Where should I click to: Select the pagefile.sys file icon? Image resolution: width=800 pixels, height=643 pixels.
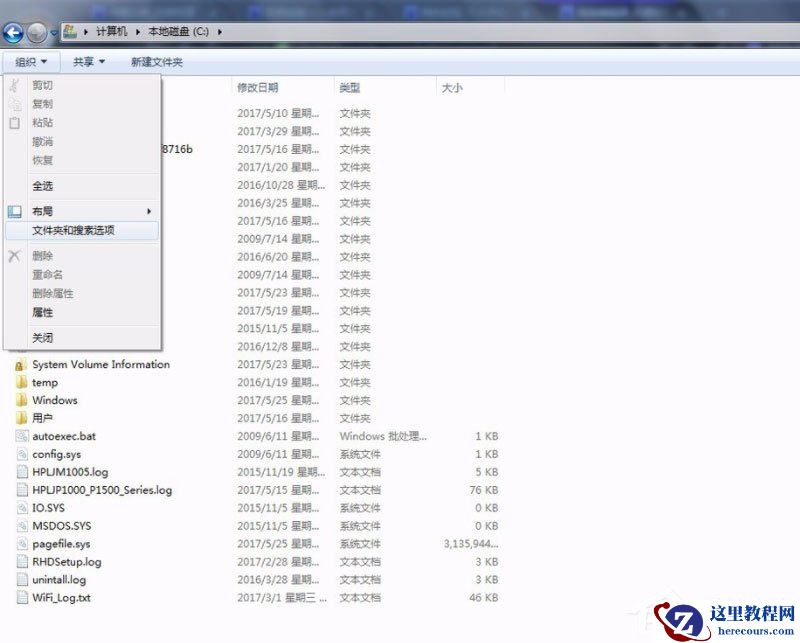pos(22,543)
